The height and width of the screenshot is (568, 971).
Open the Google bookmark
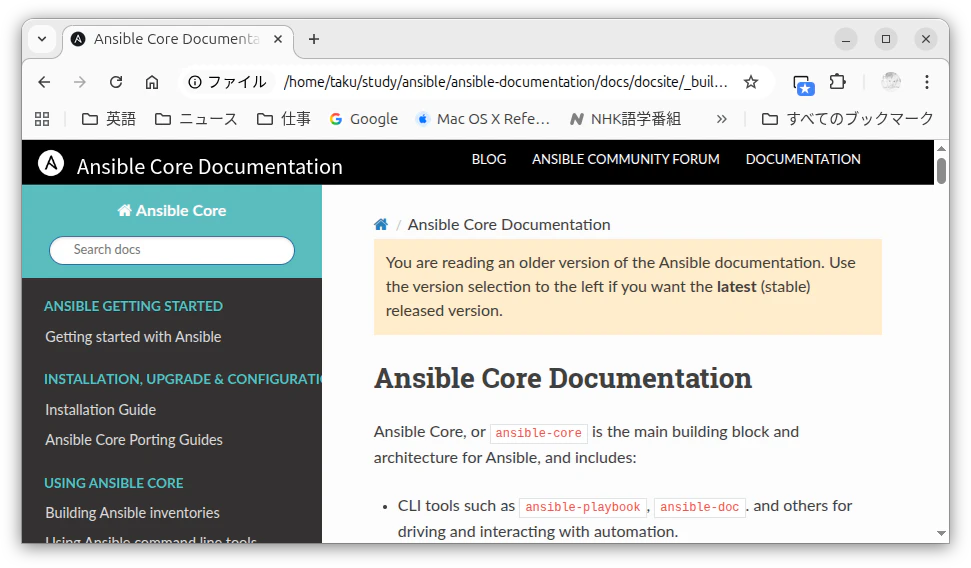point(364,119)
